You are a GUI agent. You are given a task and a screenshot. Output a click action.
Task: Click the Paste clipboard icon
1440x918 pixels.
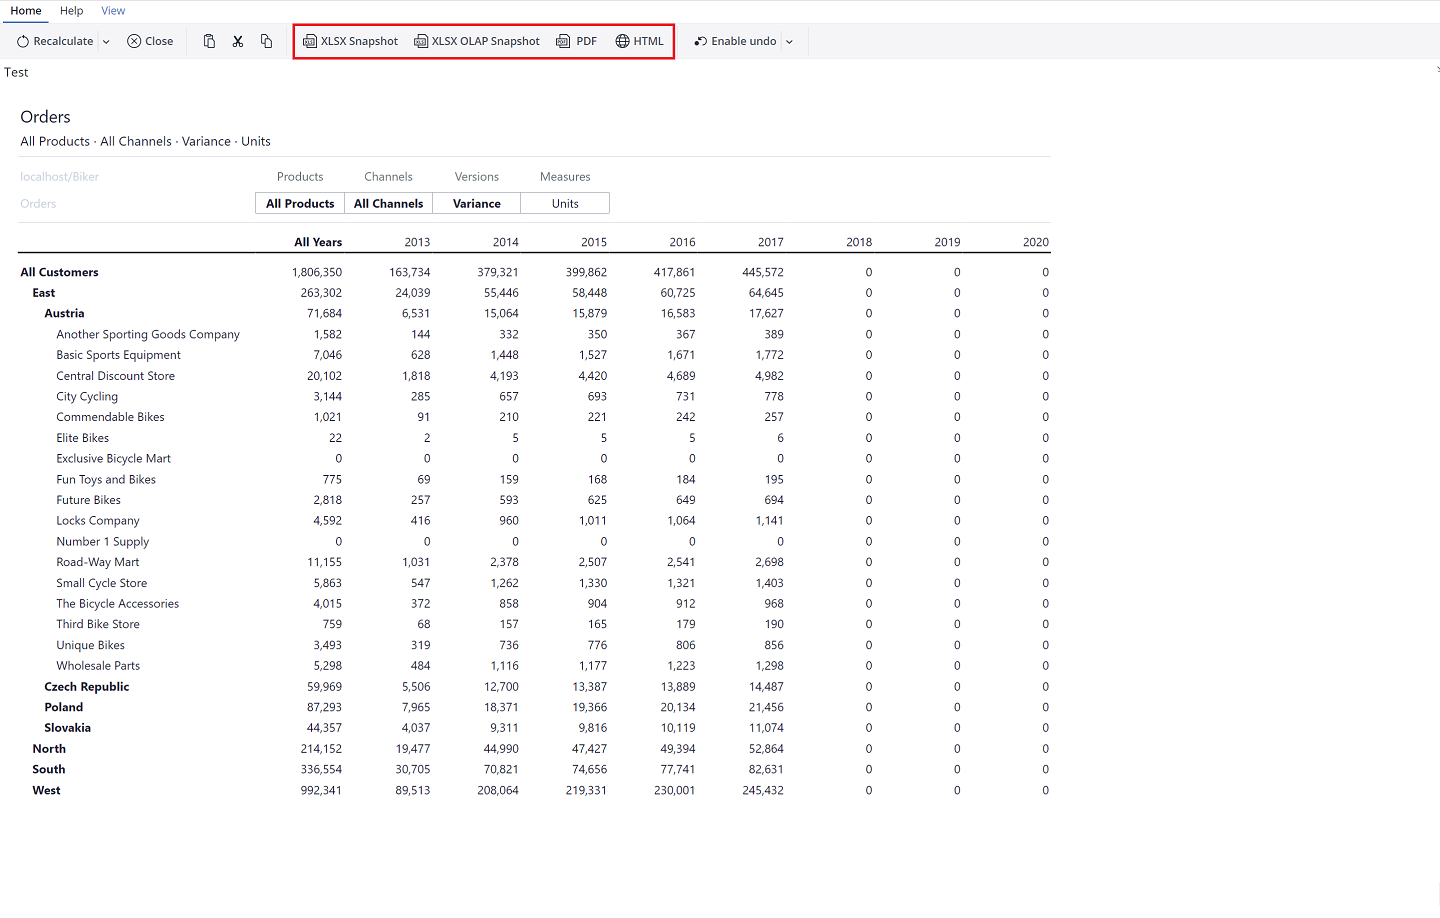point(209,41)
